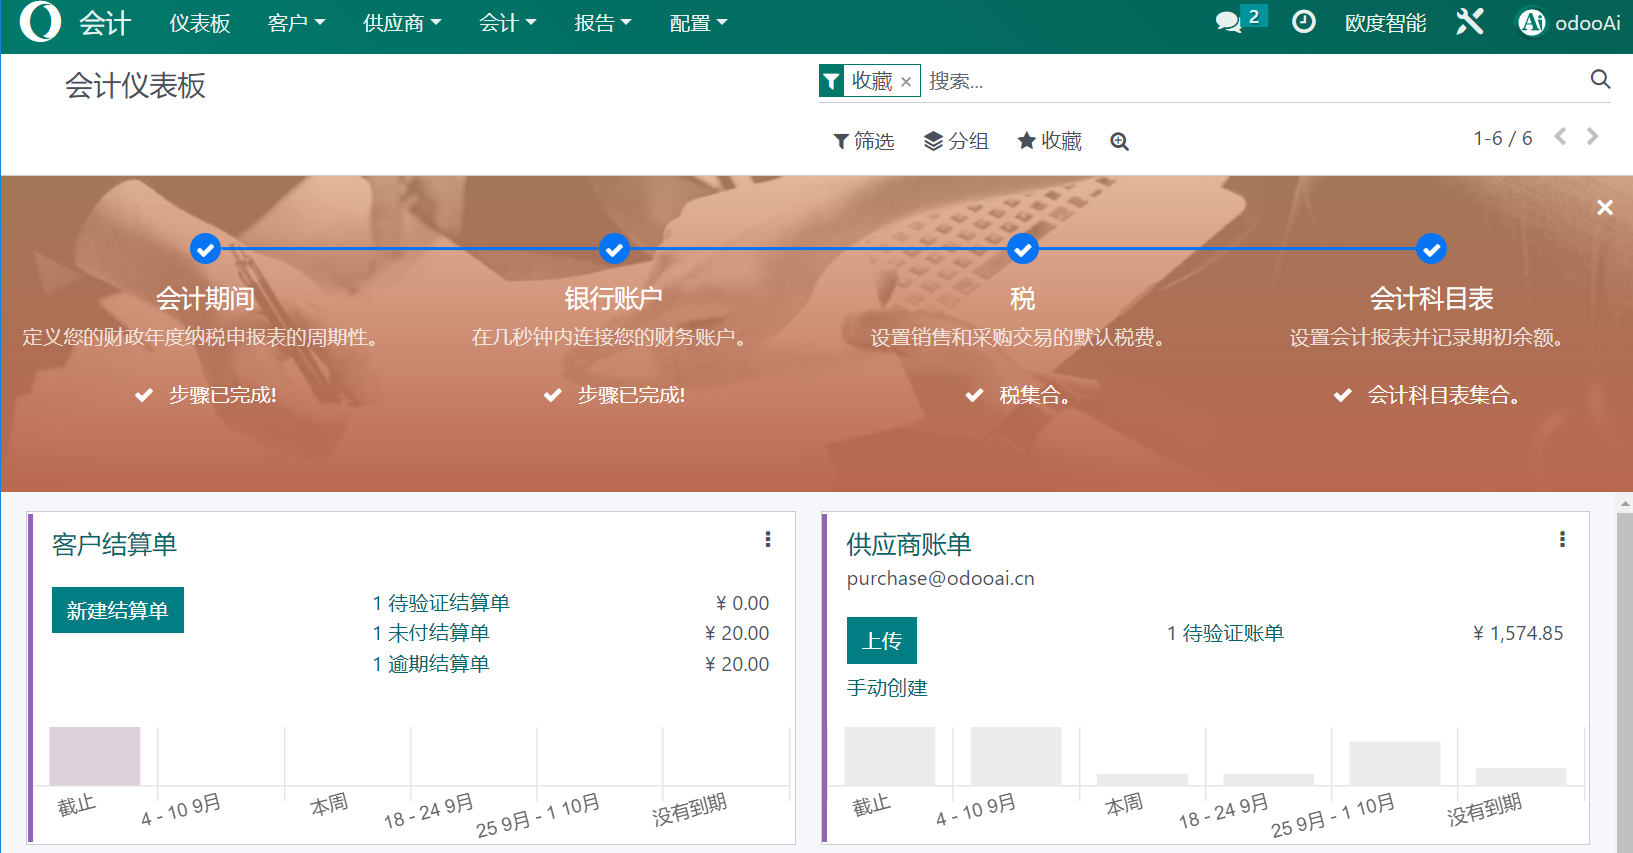Expand the 客户 dropdown menu
Image resolution: width=1633 pixels, height=853 pixels.
296,23
